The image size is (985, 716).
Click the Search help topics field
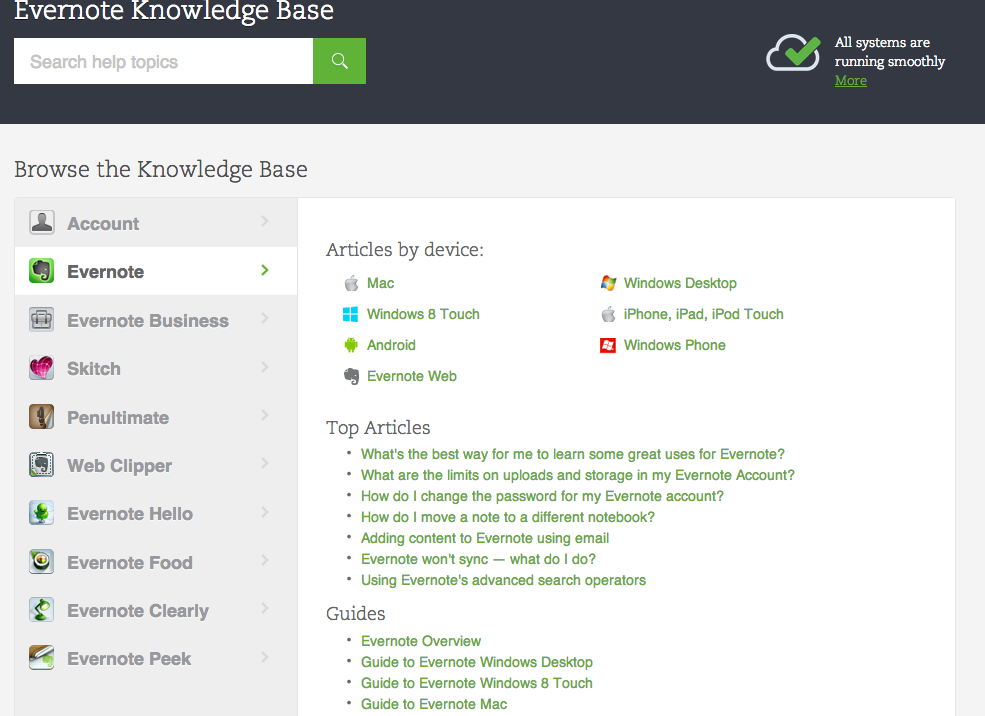(163, 61)
